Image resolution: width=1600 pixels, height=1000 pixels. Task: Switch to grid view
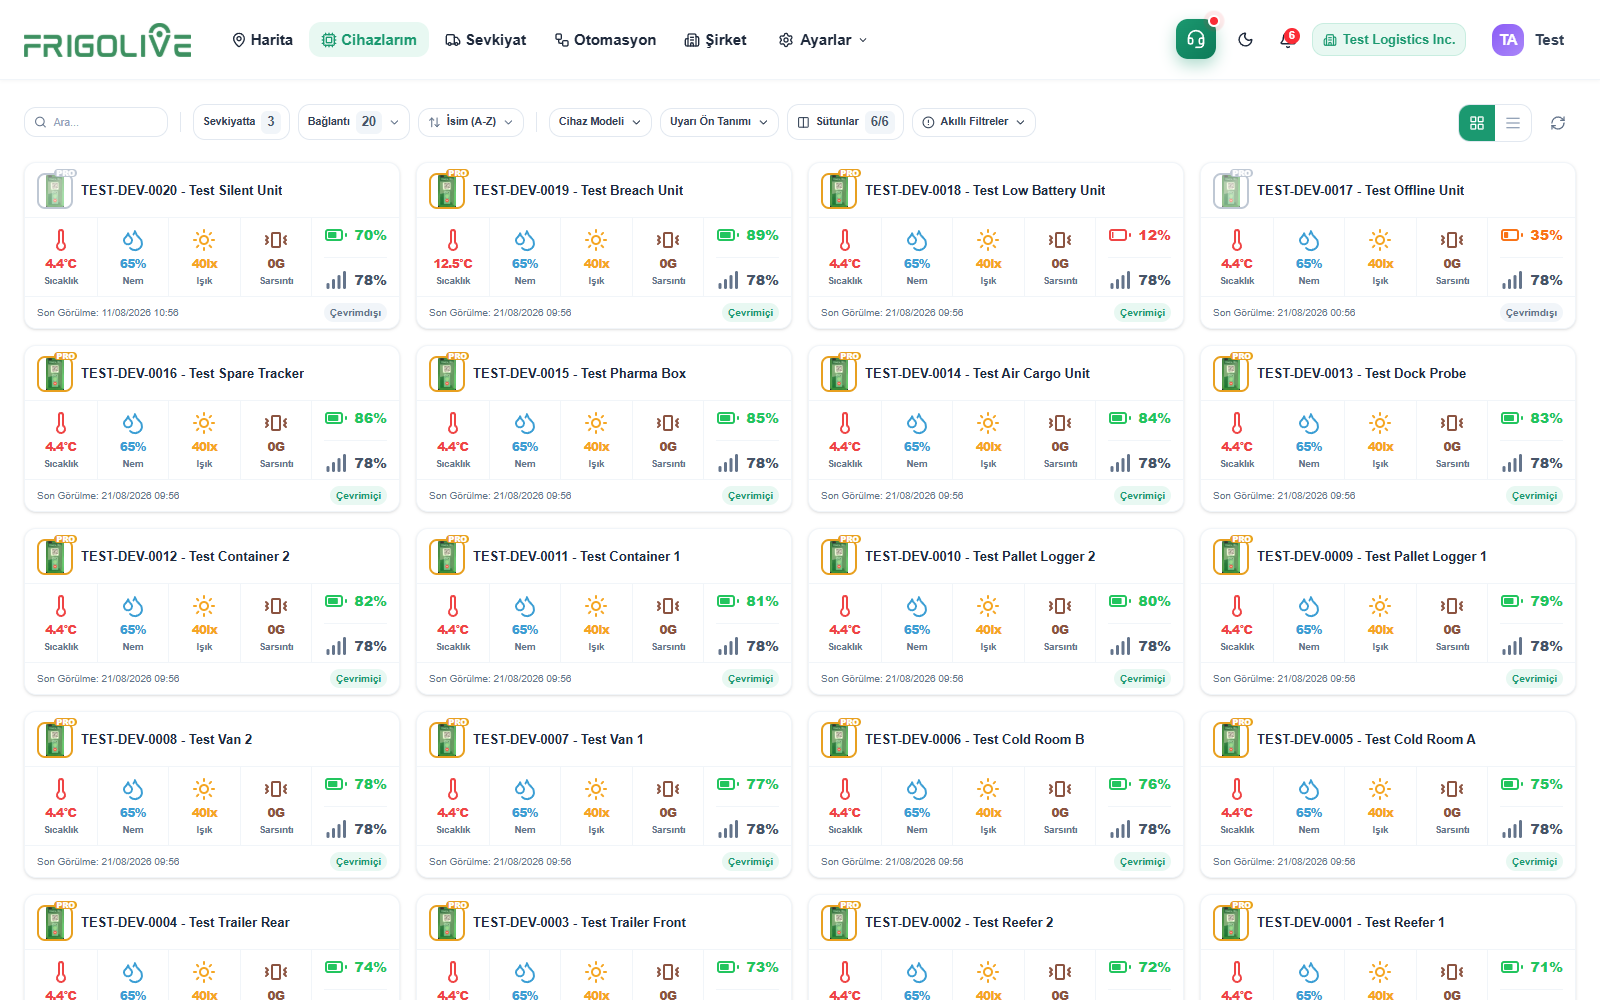(1477, 122)
